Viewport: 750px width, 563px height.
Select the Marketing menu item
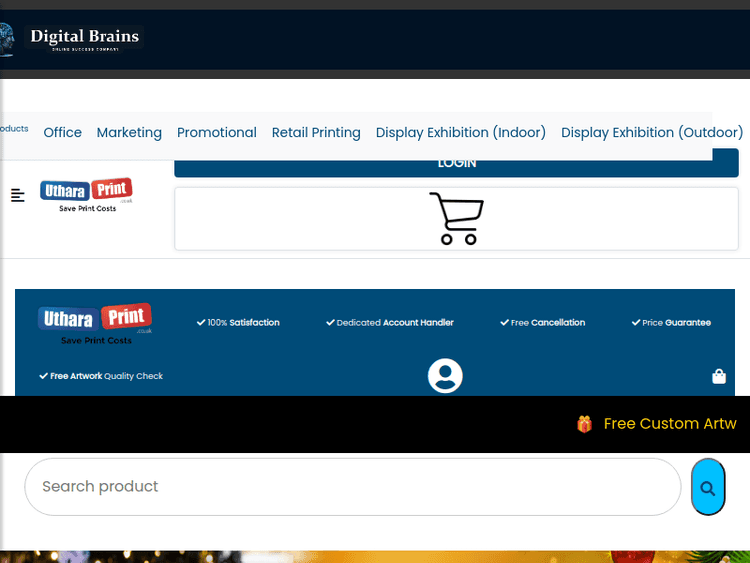129,132
